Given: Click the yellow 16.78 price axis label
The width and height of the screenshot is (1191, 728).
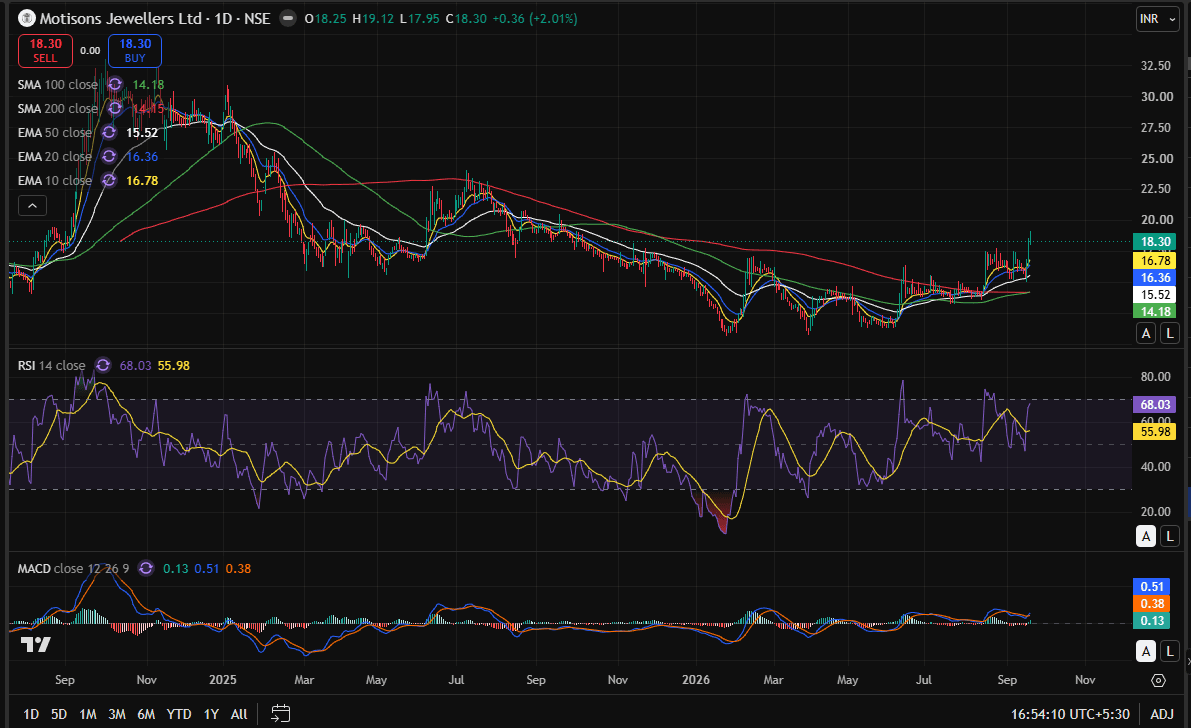Looking at the screenshot, I should click(1155, 260).
